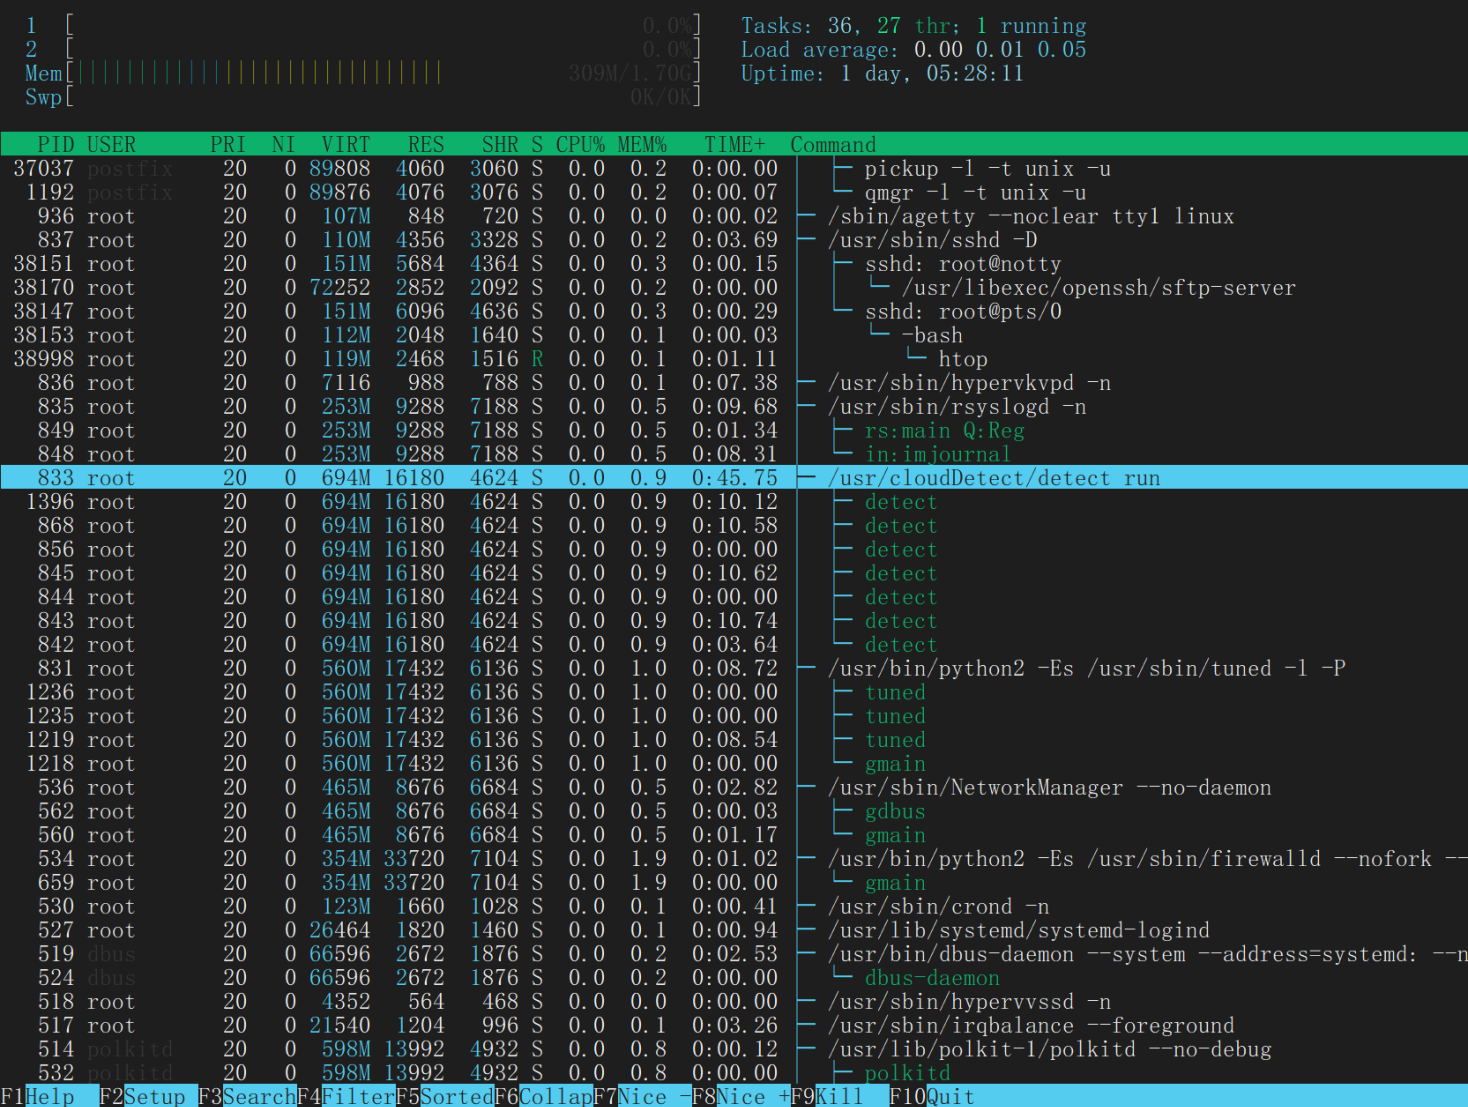Viewport: 1468px width, 1107px height.
Task: Select the sftp-server process row
Action: [734, 288]
